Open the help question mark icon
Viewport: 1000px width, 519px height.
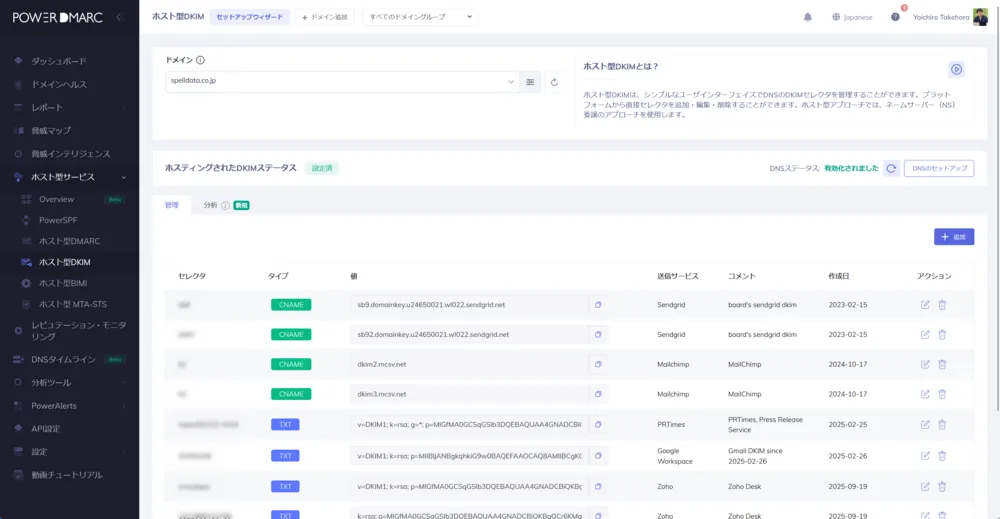(x=895, y=17)
